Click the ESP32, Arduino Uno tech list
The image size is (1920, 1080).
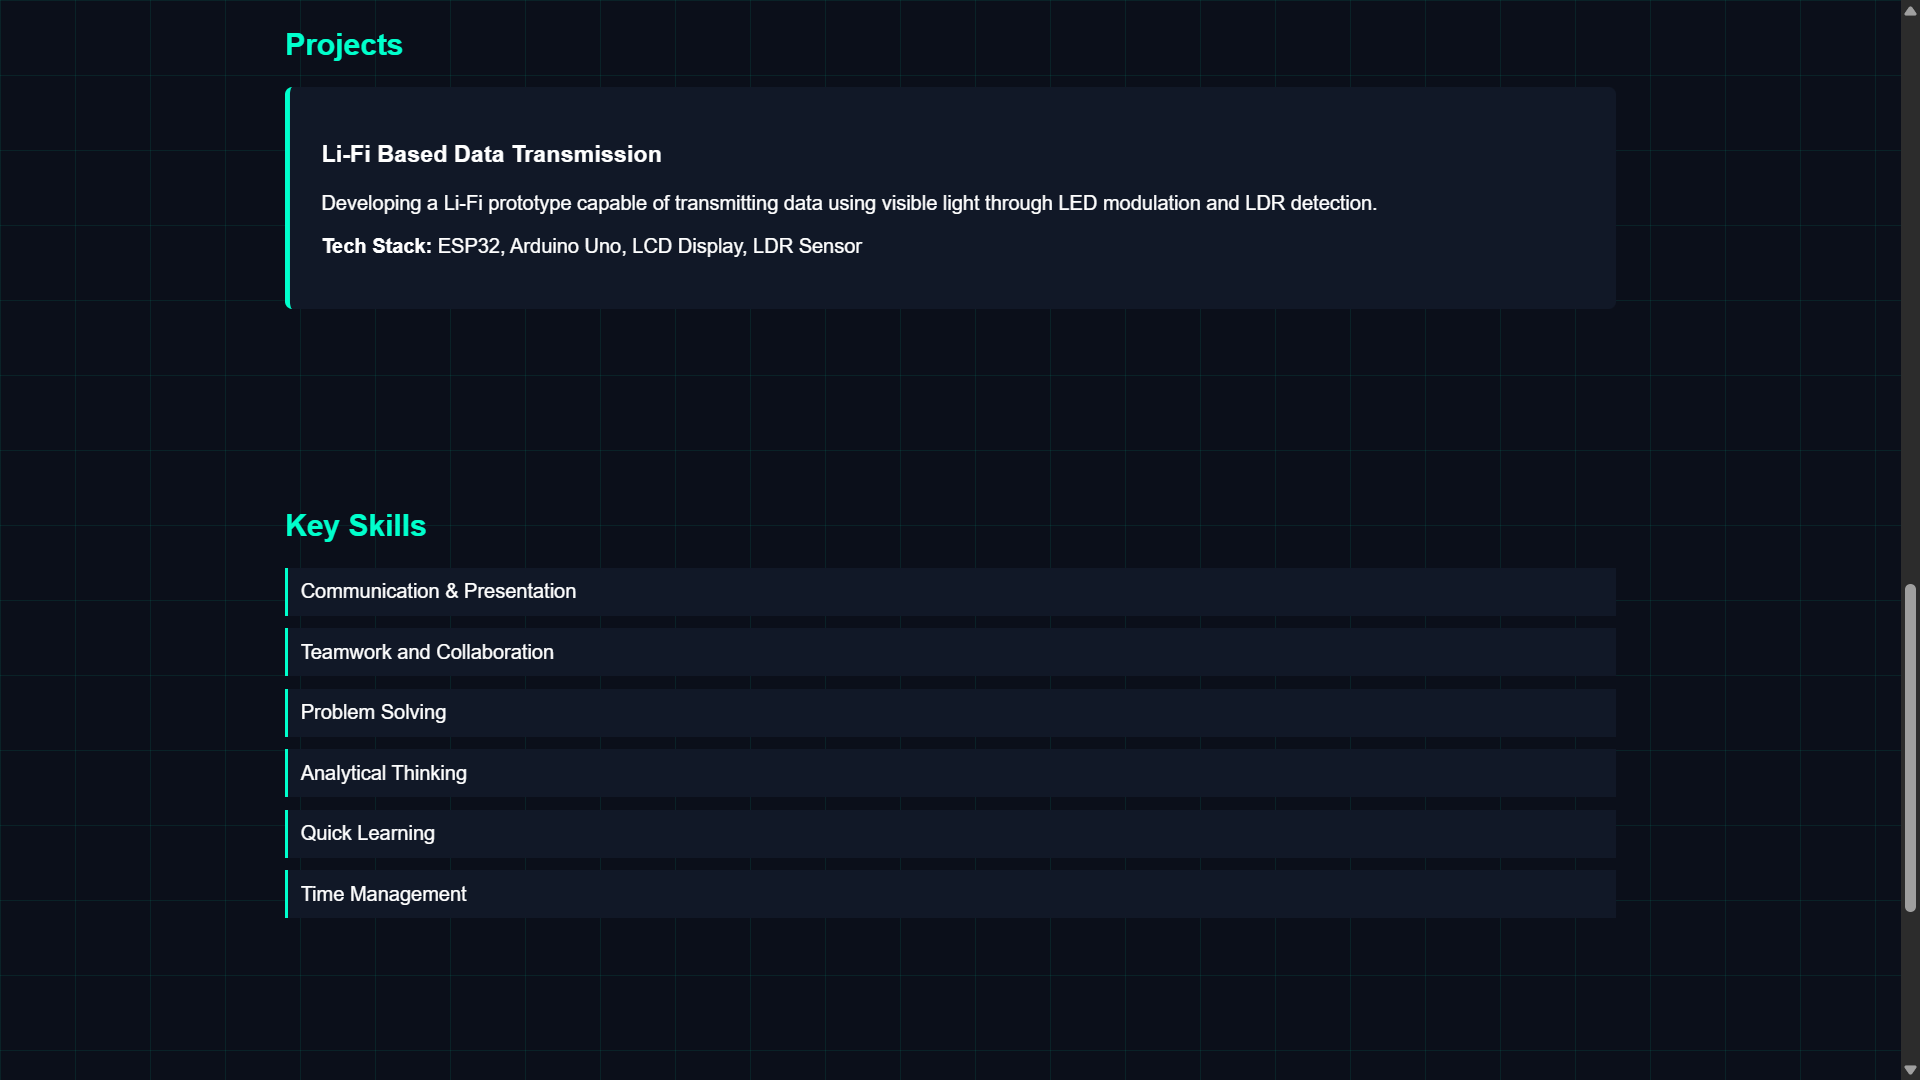coord(649,246)
